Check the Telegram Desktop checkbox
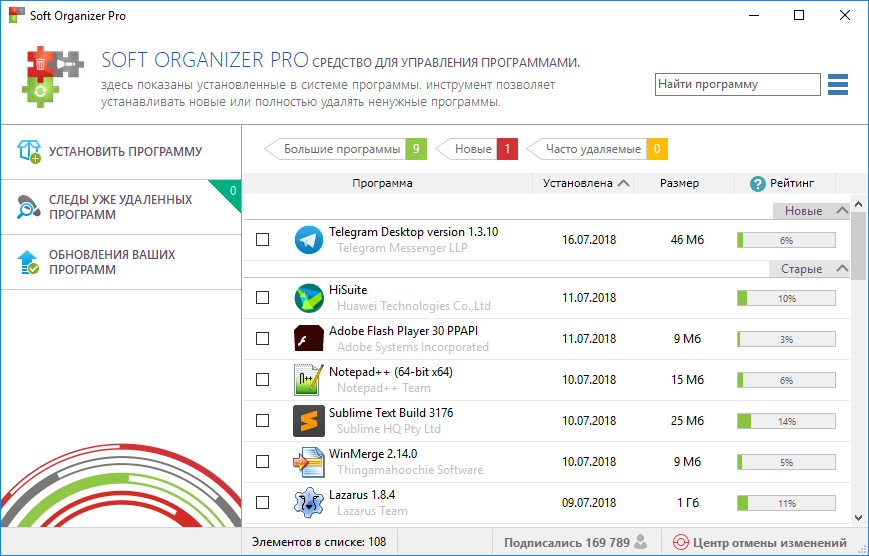The image size is (869, 556). 263,240
